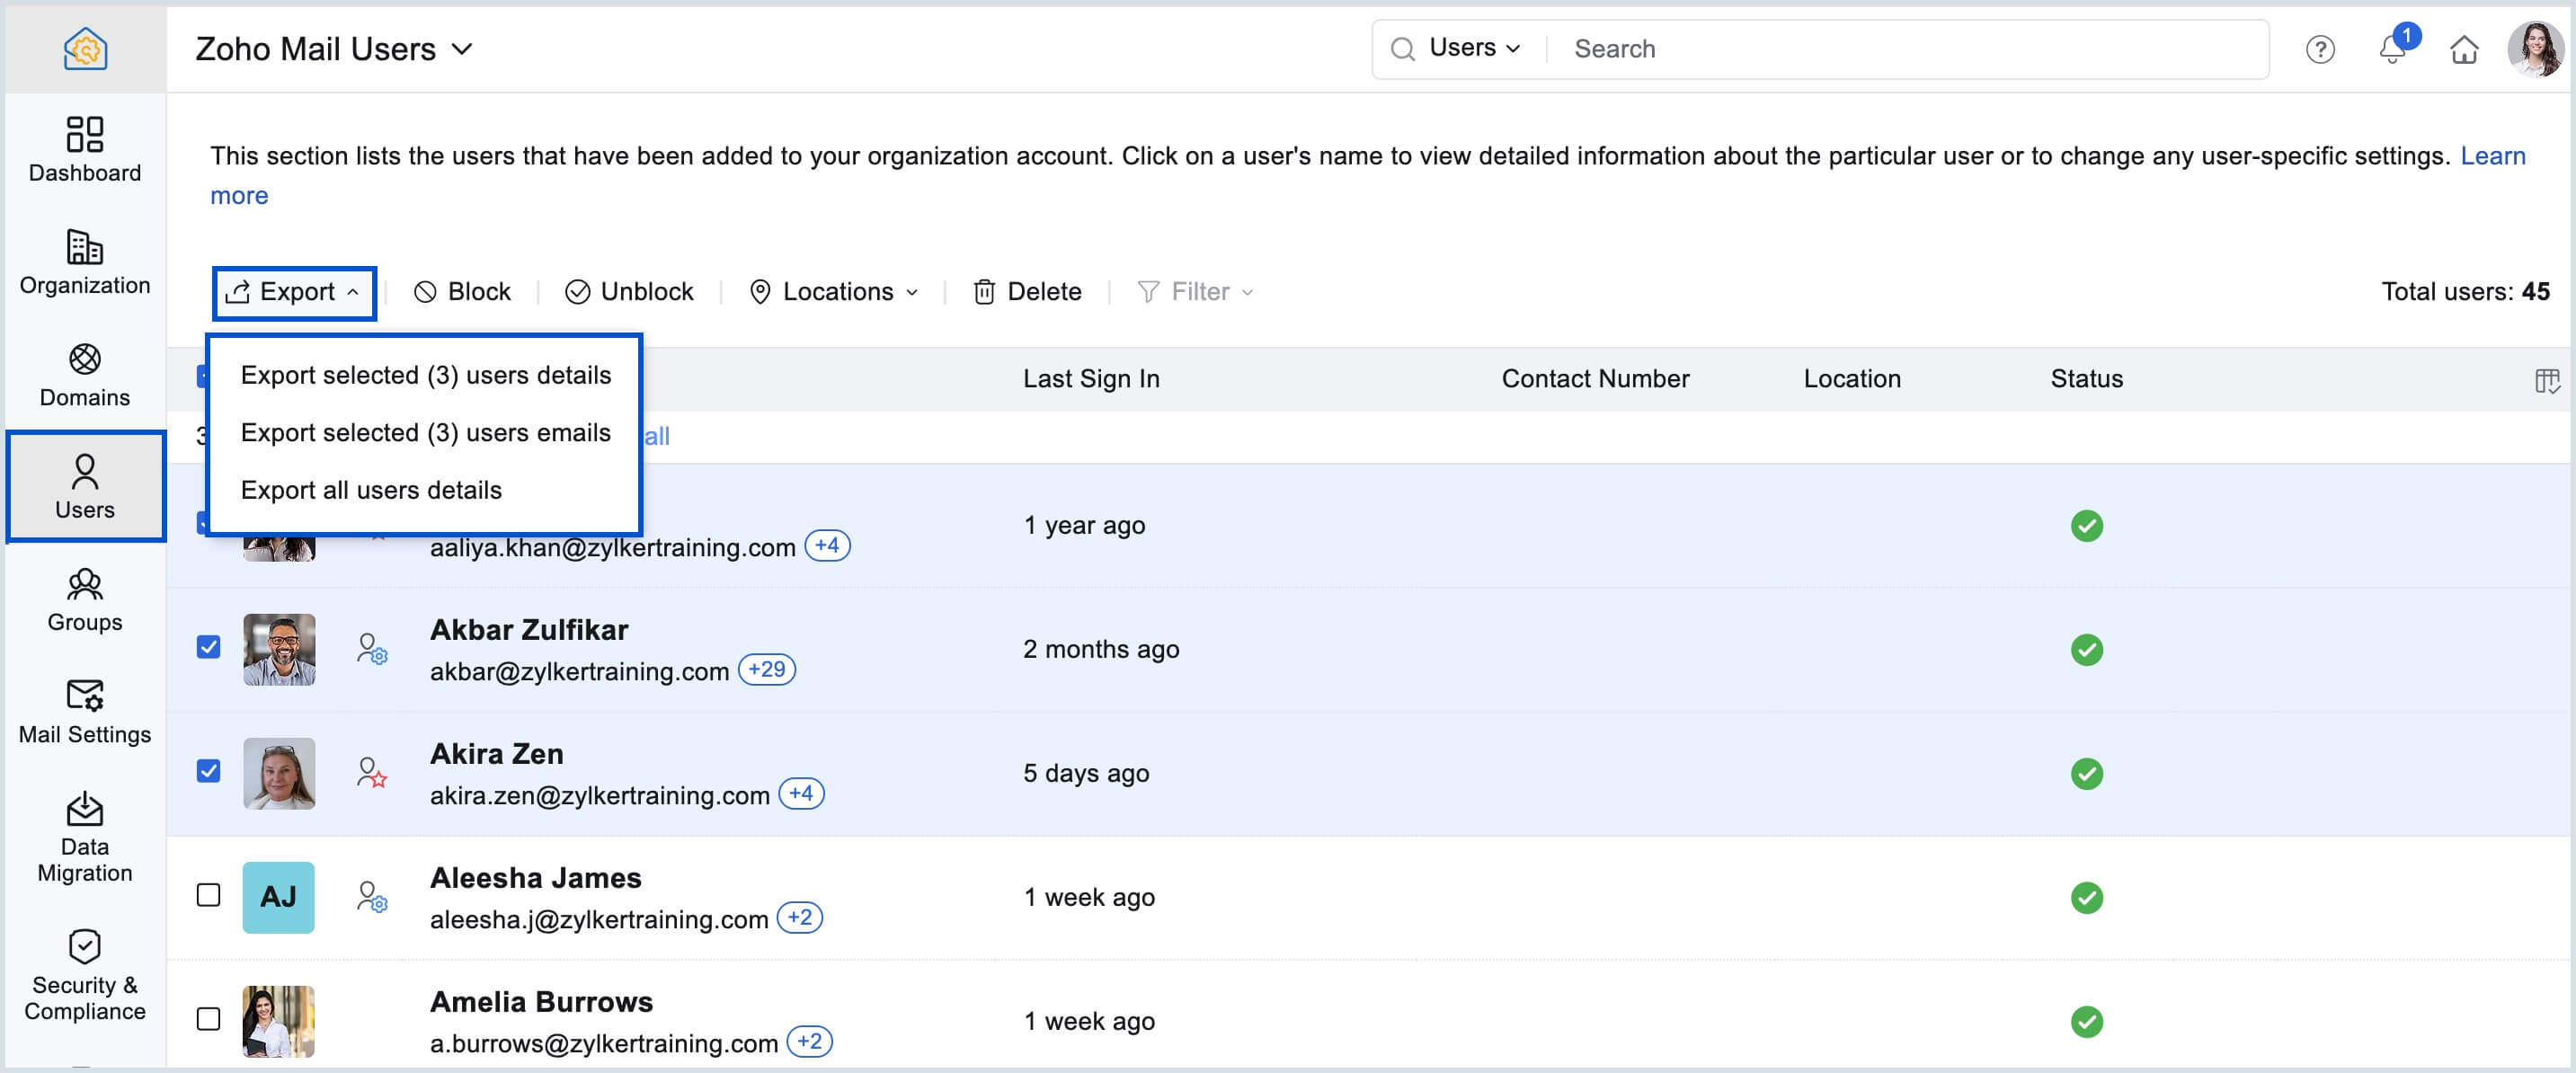
Task: Click the notifications bell icon
Action: click(x=2391, y=49)
